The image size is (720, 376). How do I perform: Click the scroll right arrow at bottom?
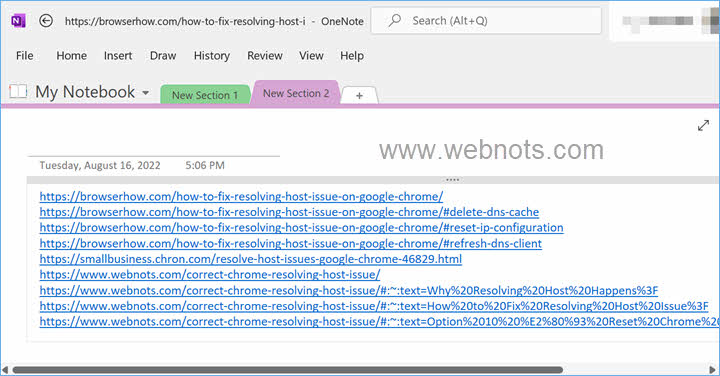(x=713, y=370)
